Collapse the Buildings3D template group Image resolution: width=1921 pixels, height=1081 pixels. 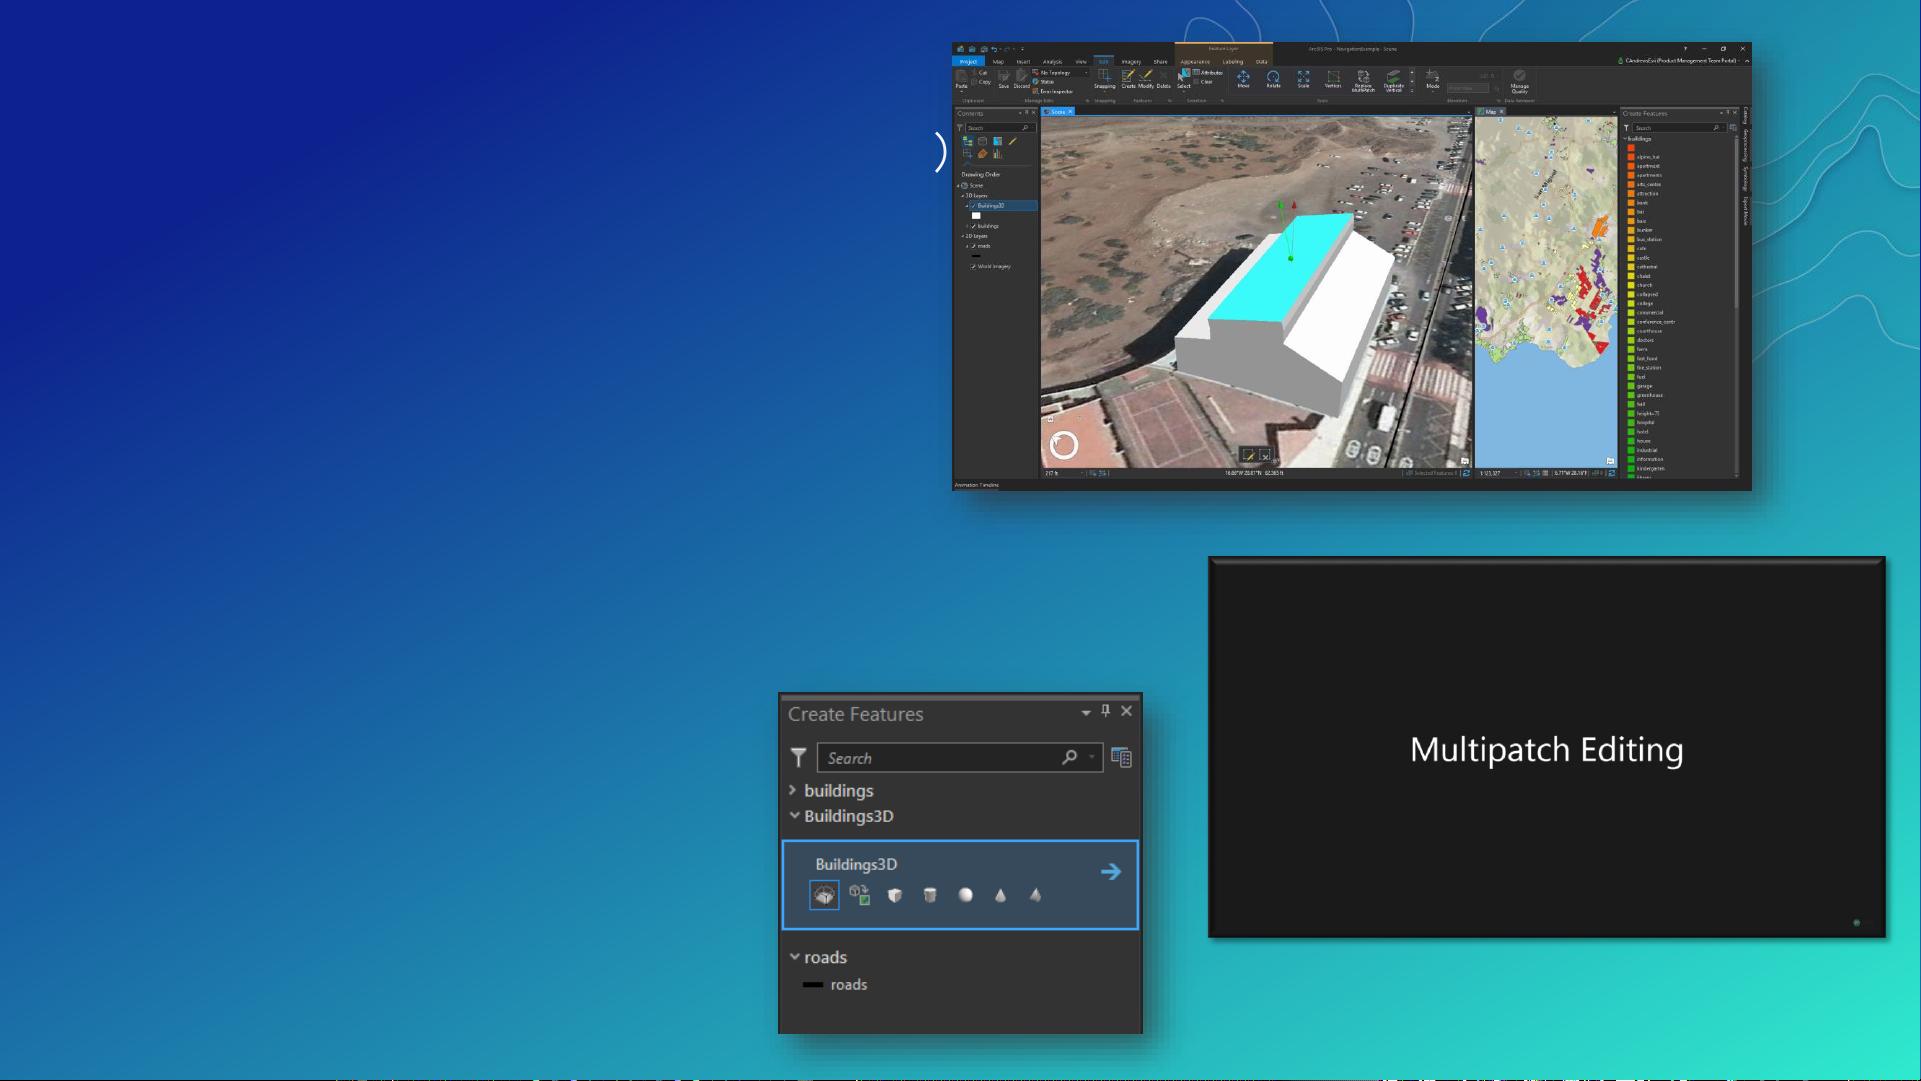coord(794,816)
